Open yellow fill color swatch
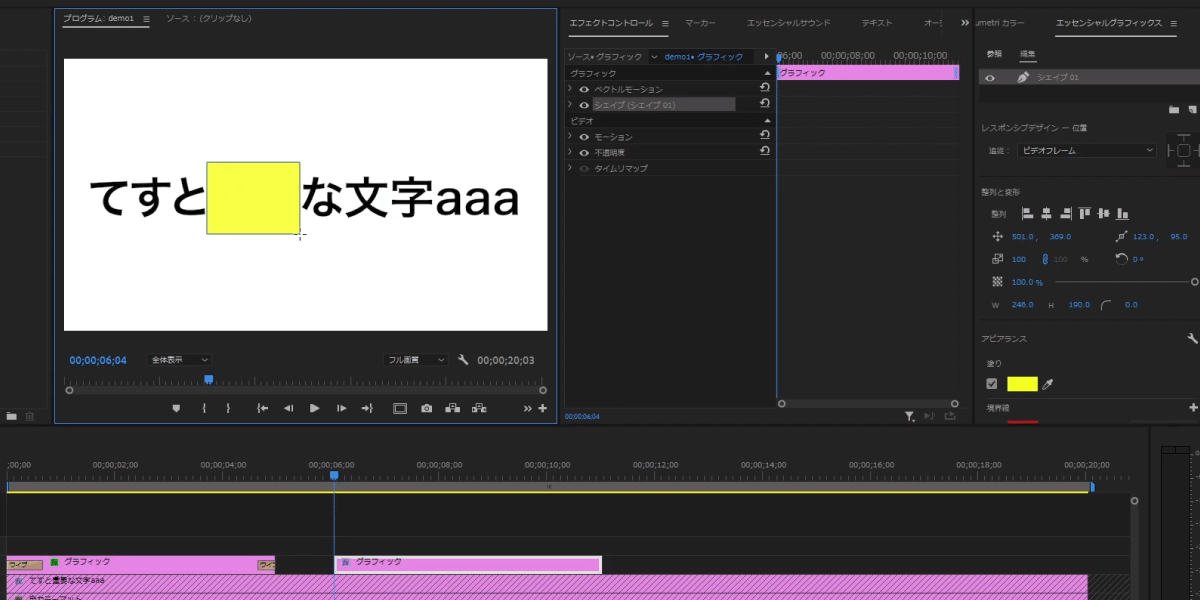 1022,384
